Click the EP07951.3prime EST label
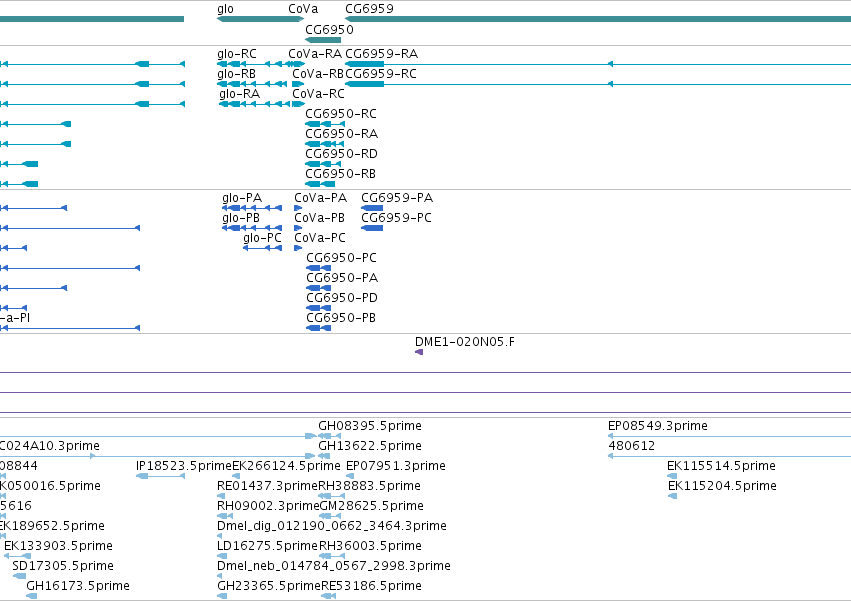Screen dimensions: 851x601 point(396,466)
